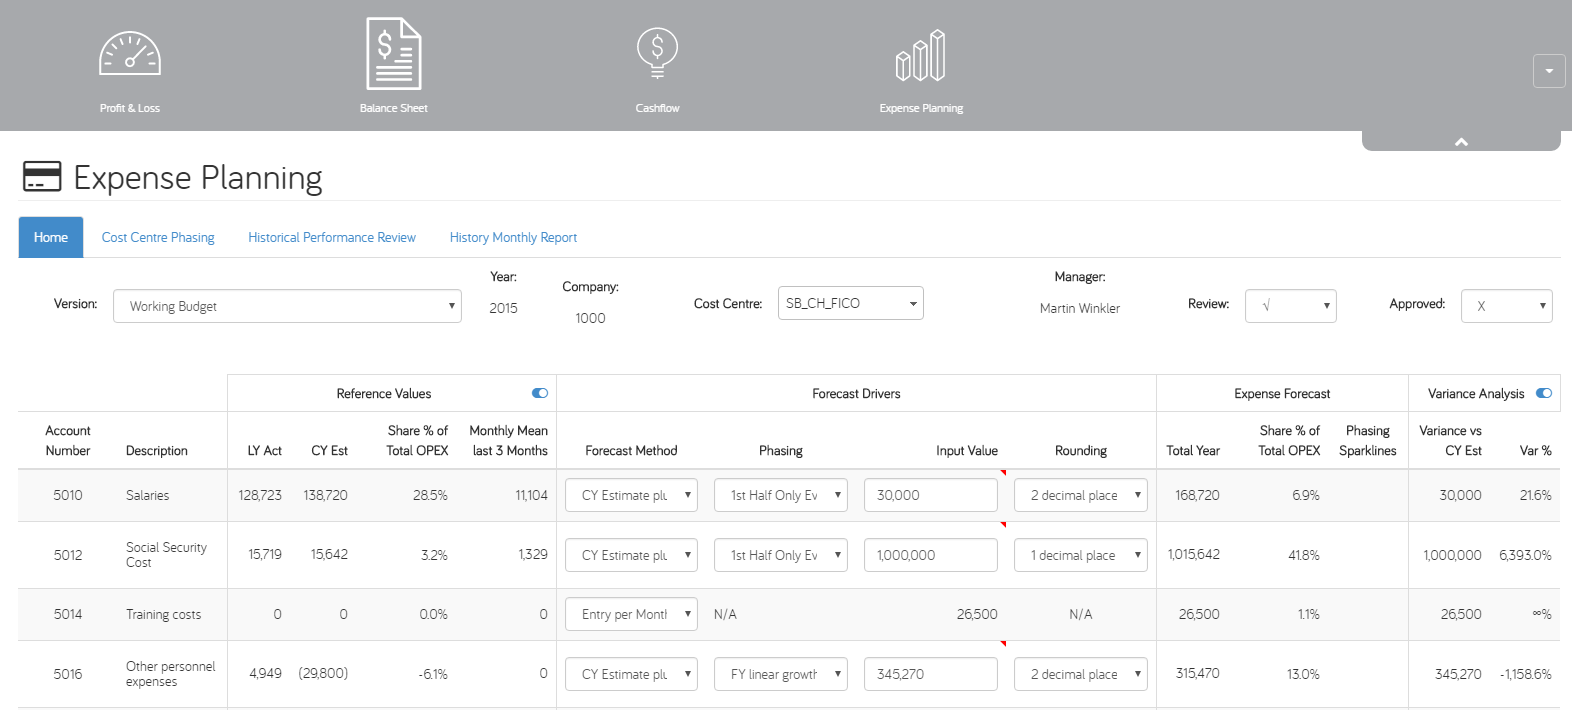Open the Review status dropdown
The width and height of the screenshot is (1572, 710).
1291,306
